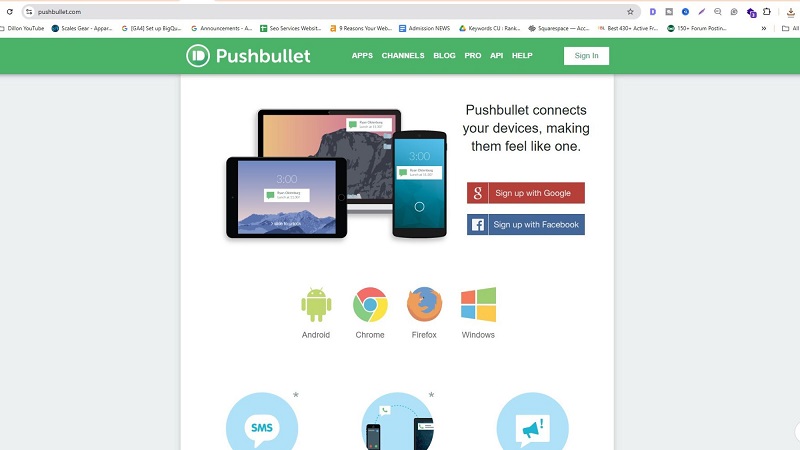Open the Admission NEWS bookmark
This screenshot has width=800, height=450.
(424, 29)
